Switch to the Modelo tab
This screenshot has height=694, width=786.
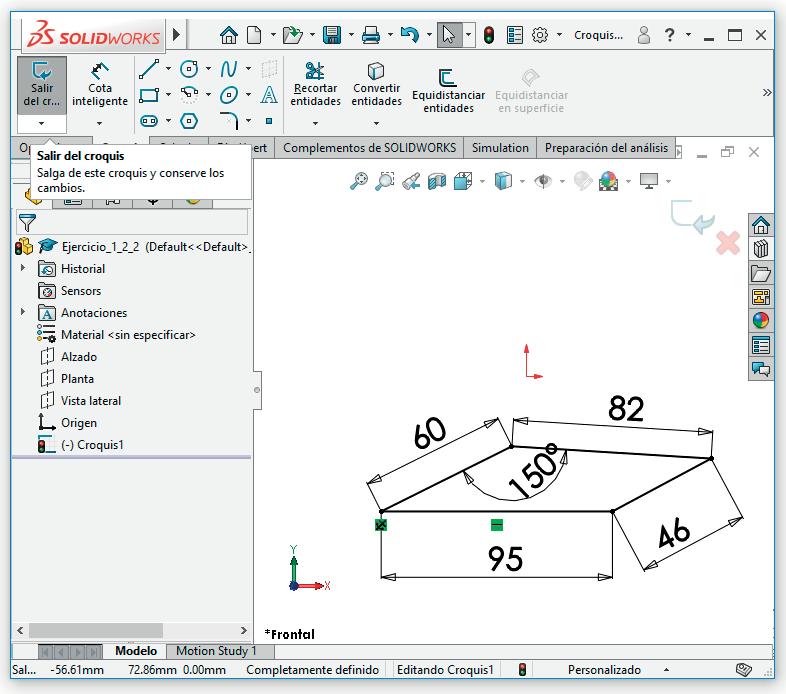pyautogui.click(x=136, y=651)
